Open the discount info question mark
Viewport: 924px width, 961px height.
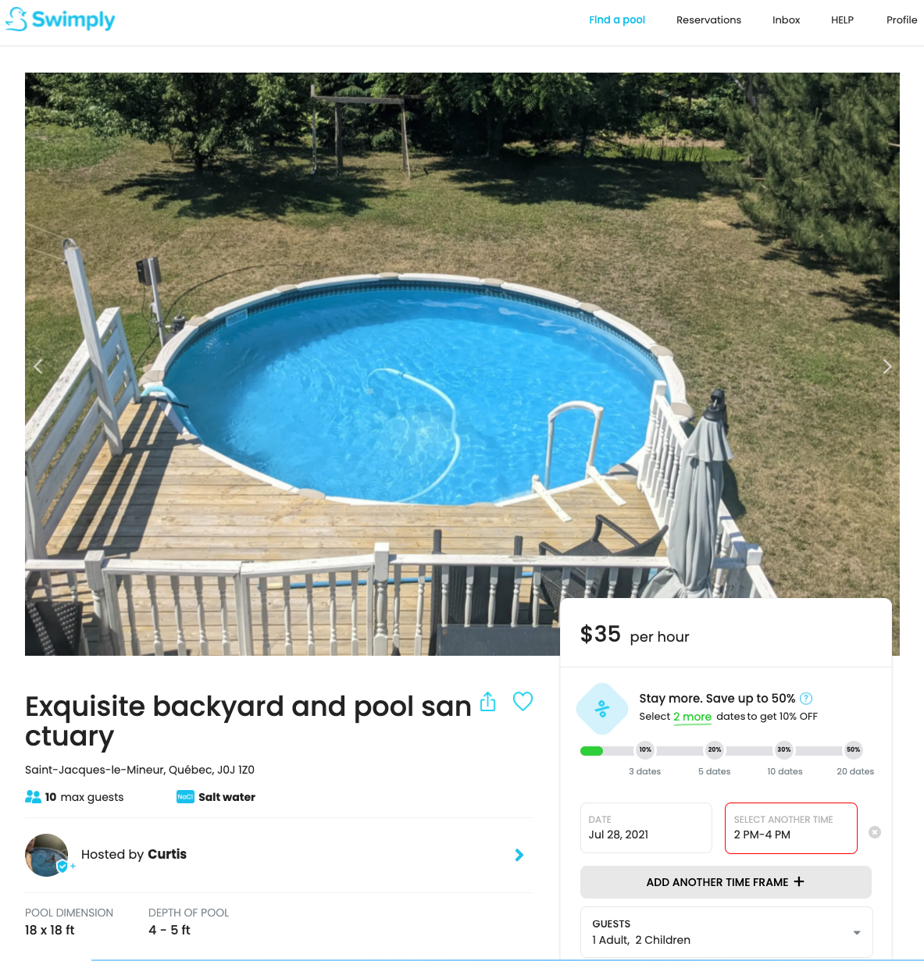(x=806, y=698)
